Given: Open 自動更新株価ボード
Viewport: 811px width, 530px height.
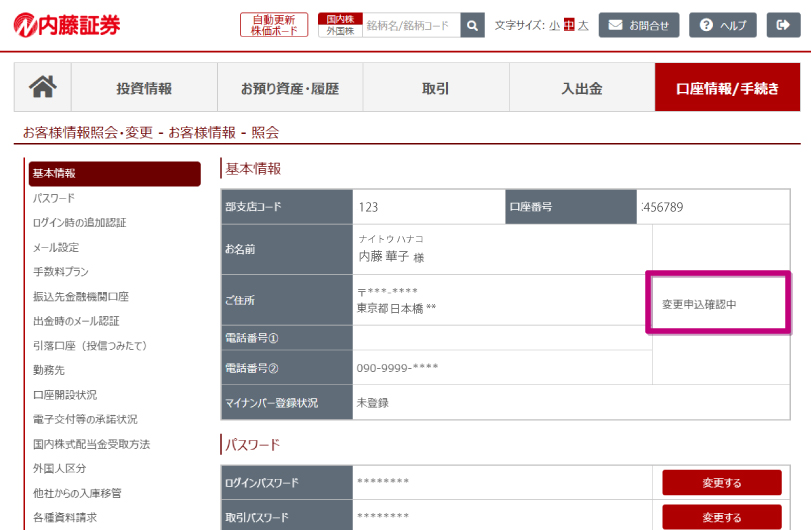Looking at the screenshot, I should pyautogui.click(x=274, y=25).
